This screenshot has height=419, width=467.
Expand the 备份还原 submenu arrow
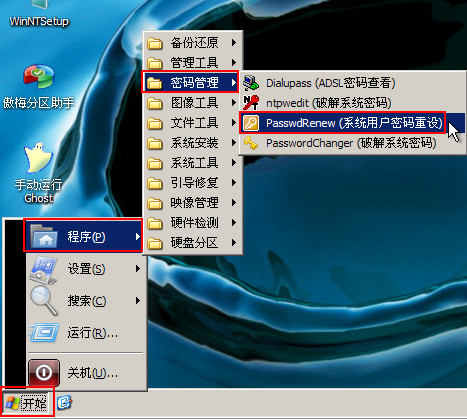pos(234,42)
